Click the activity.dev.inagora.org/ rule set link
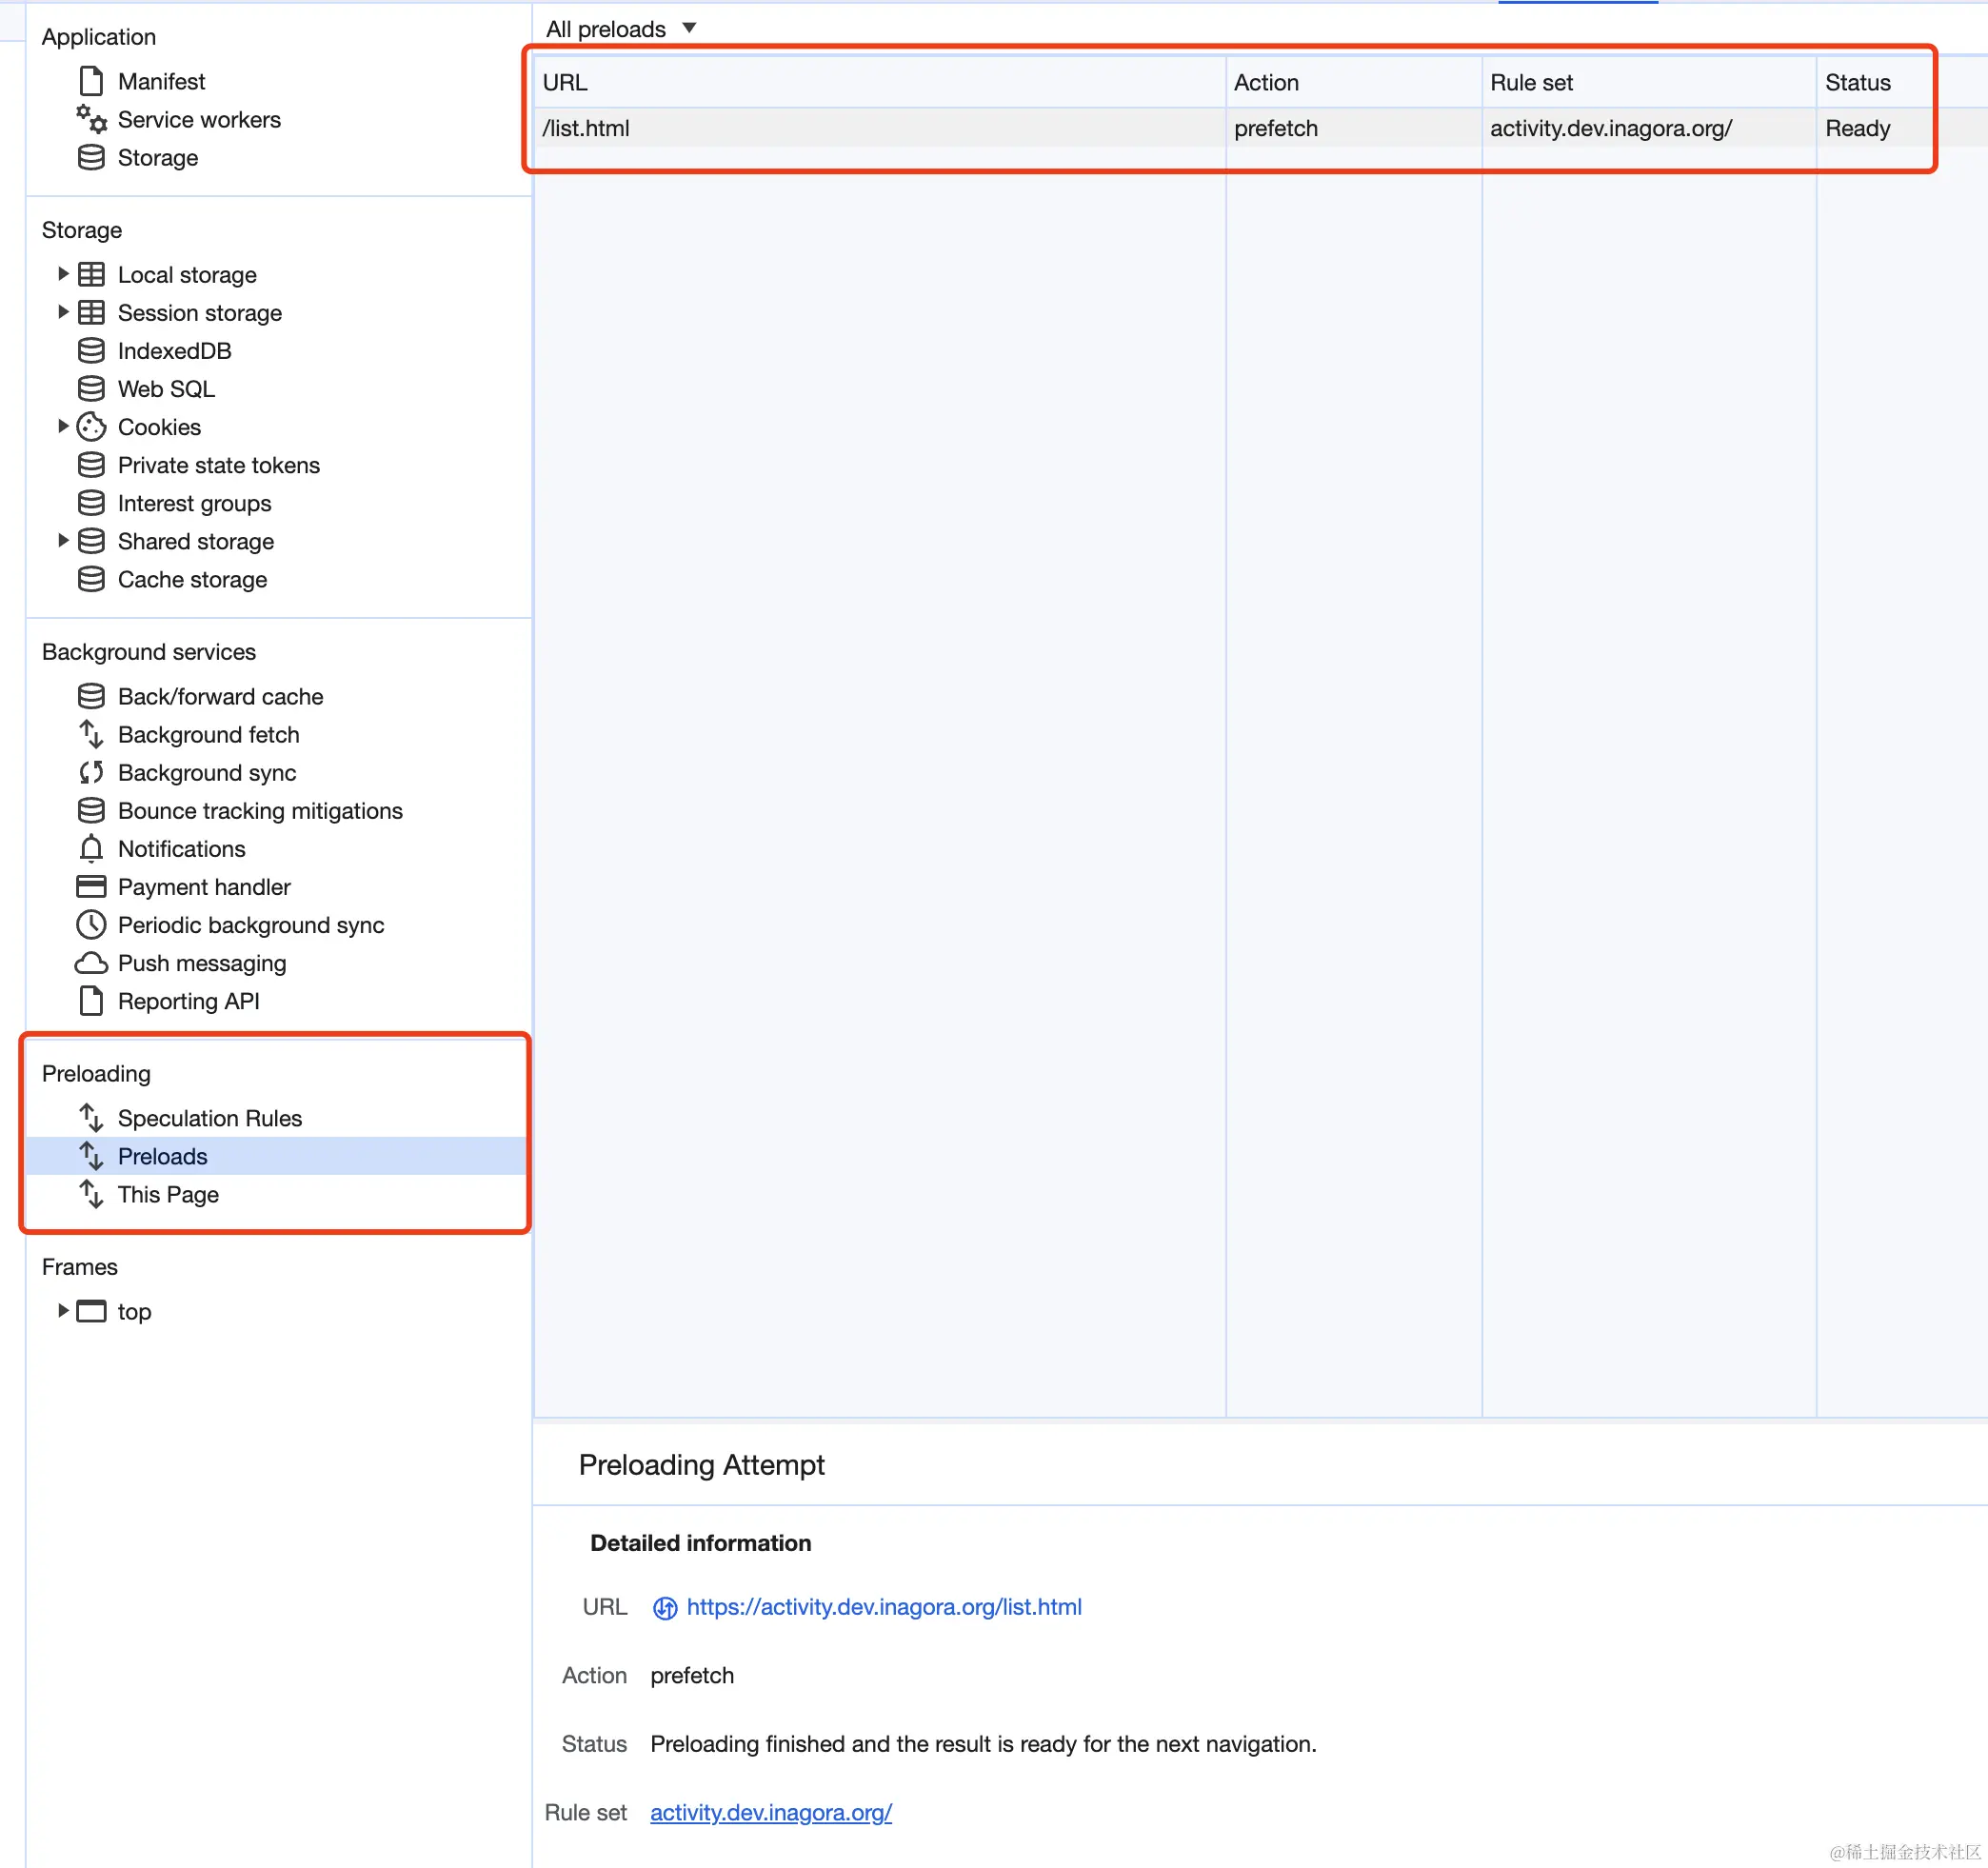Viewport: 1988px width, 1868px height. [770, 1812]
